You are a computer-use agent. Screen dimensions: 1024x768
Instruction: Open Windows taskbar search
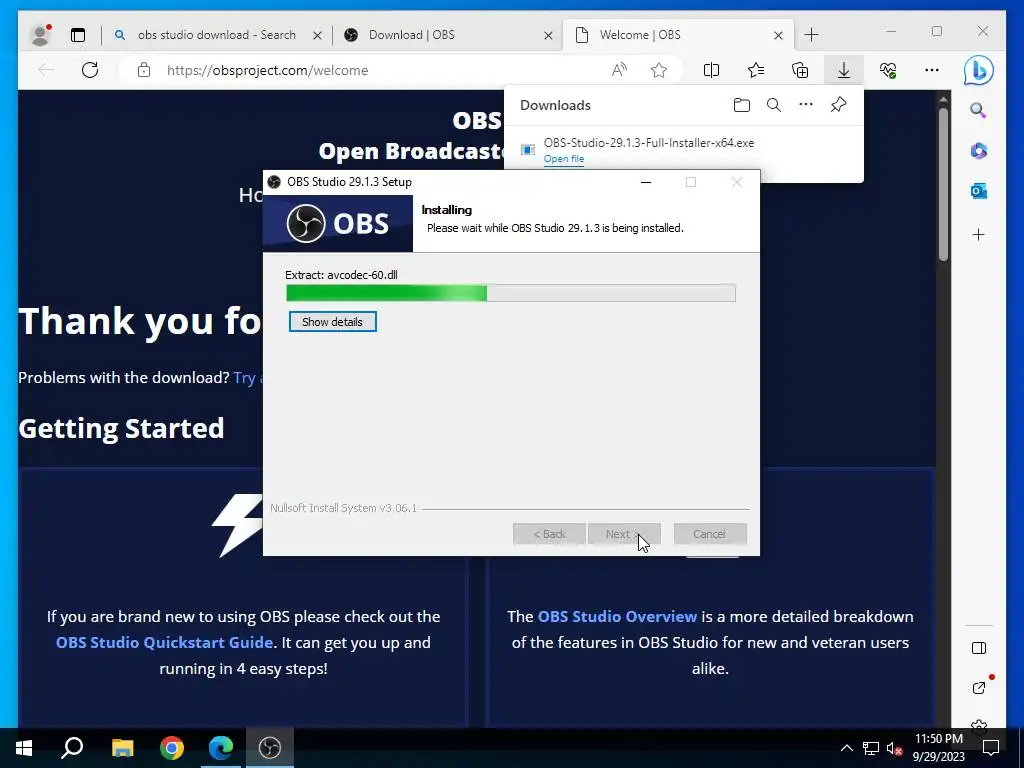coord(72,748)
